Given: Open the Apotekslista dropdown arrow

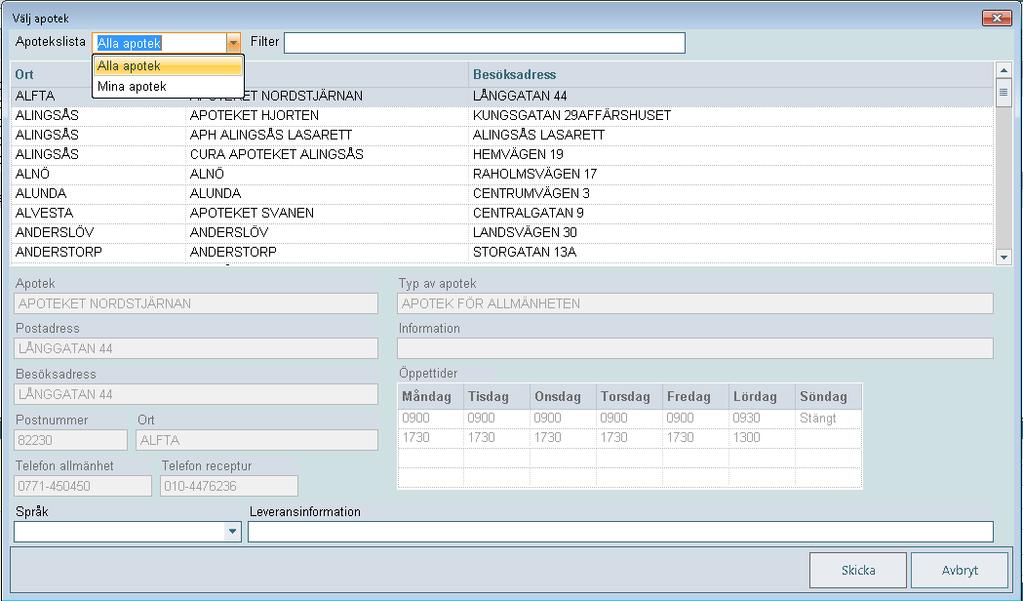Looking at the screenshot, I should point(234,43).
